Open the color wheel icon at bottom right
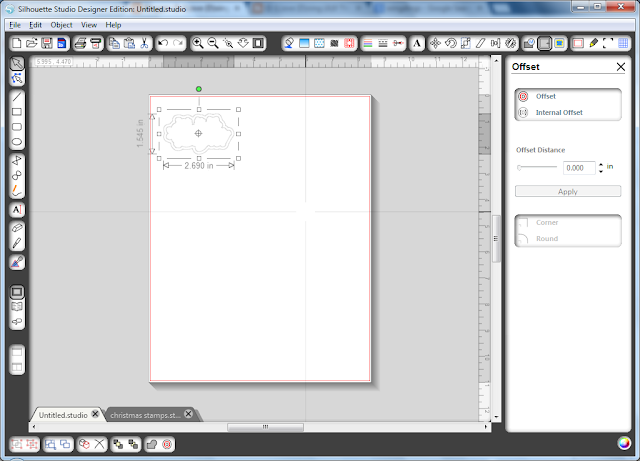640x461 pixels. pyautogui.click(x=624, y=443)
